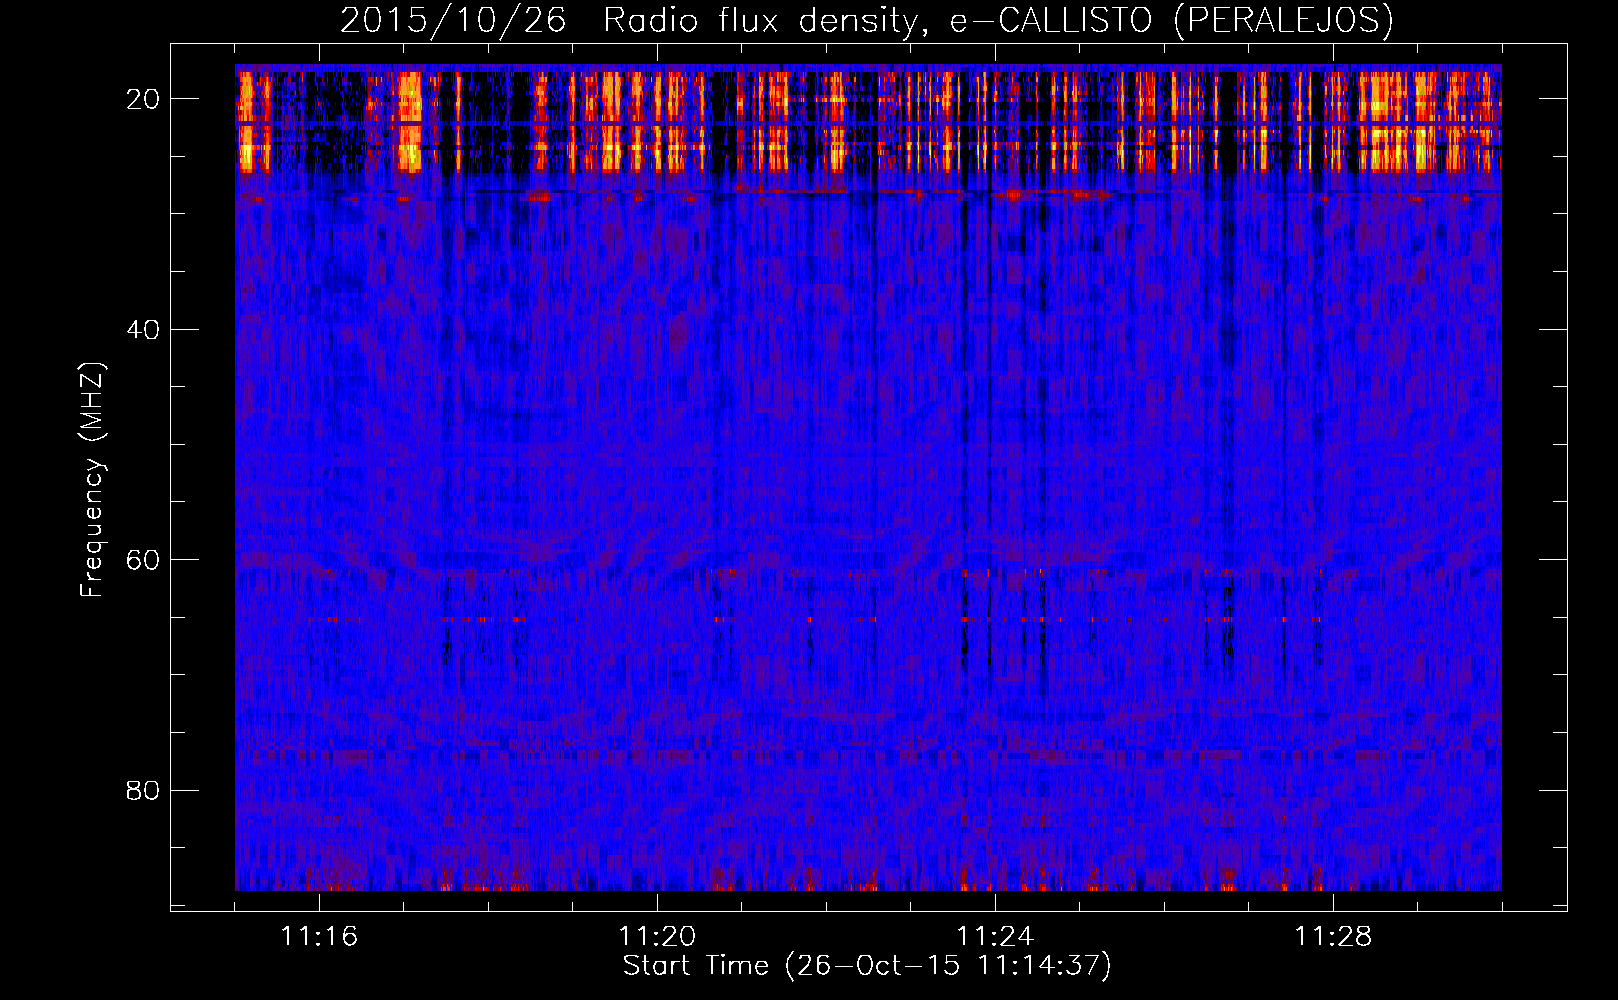Click the 11:20 time tick label
This screenshot has width=1618, height=1000.
tap(657, 937)
